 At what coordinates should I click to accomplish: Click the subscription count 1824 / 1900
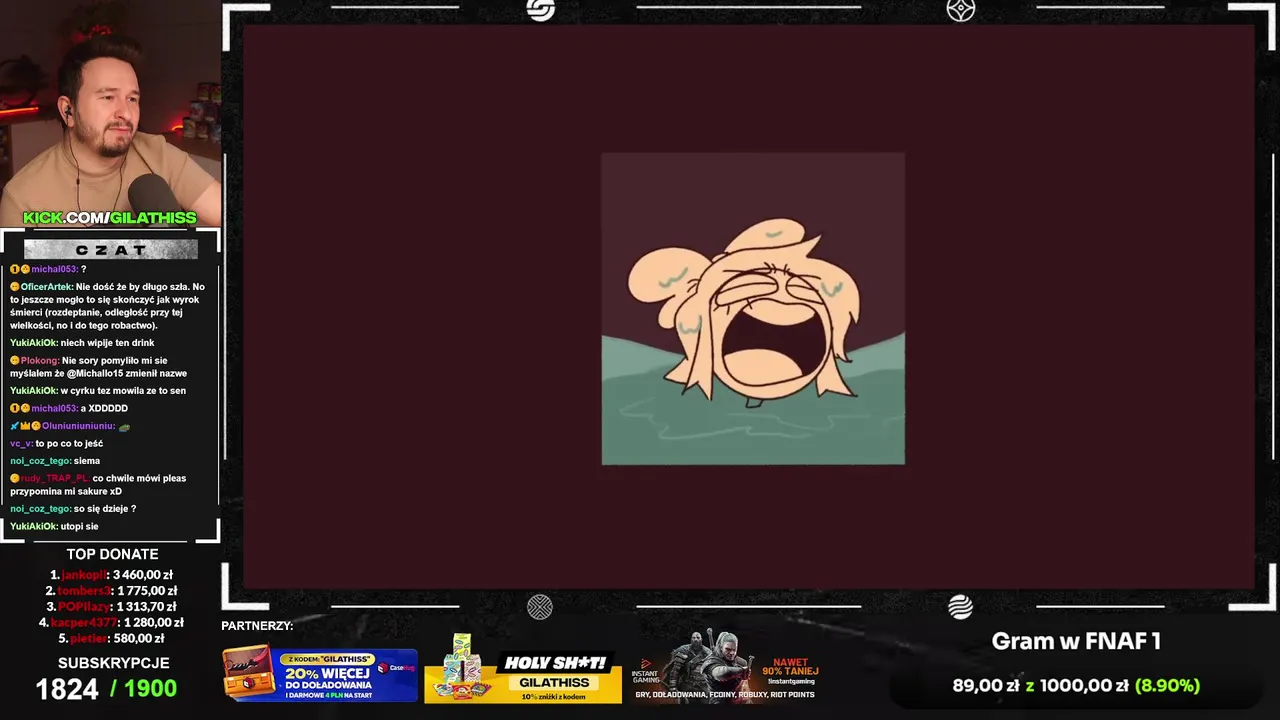coord(106,689)
